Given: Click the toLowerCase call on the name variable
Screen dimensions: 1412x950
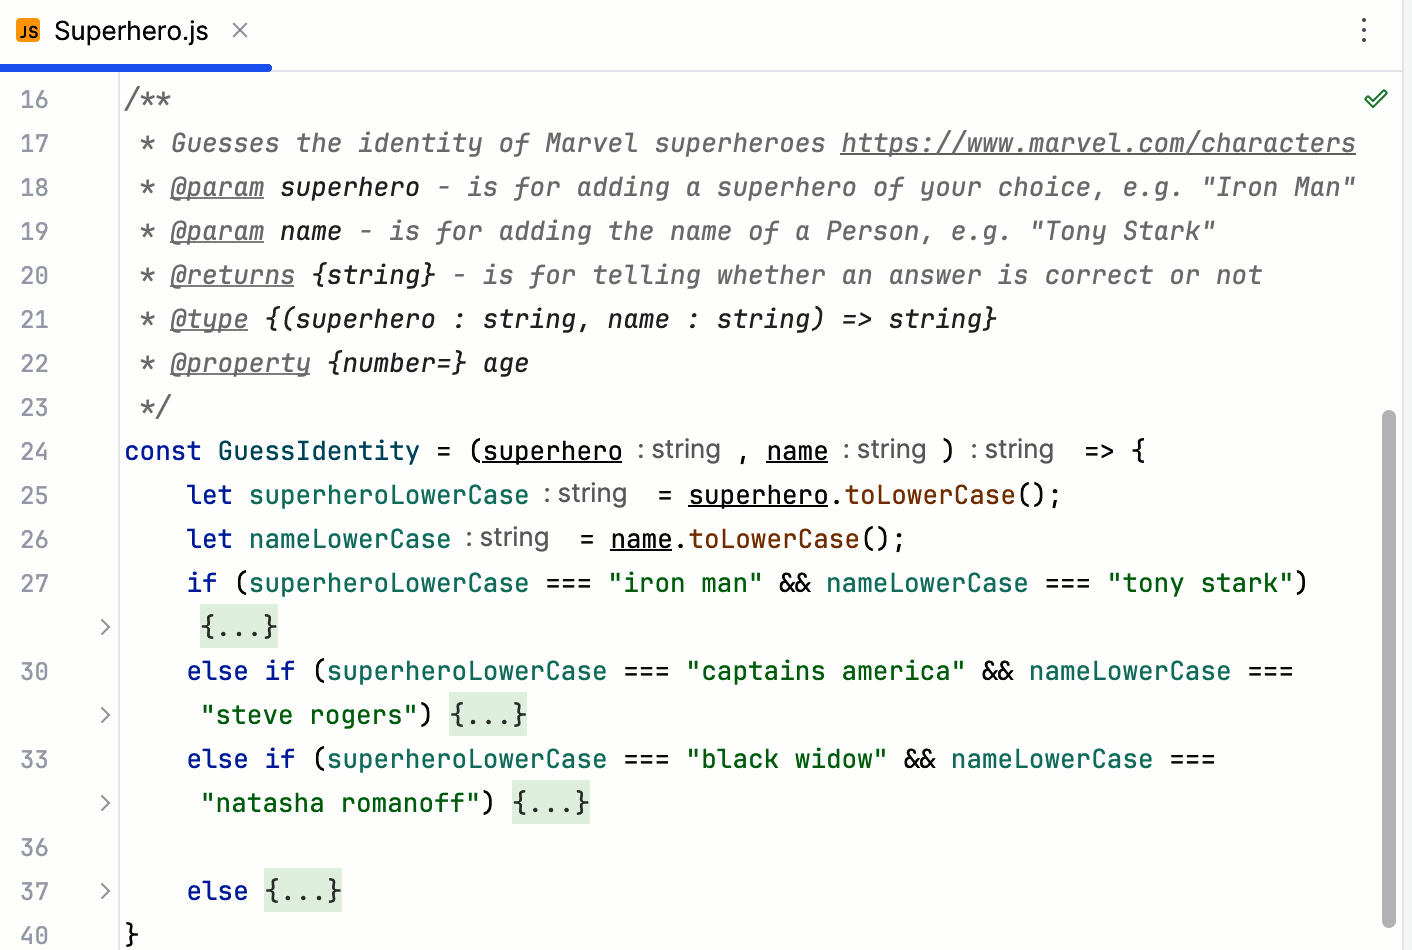Looking at the screenshot, I should pos(773,539).
